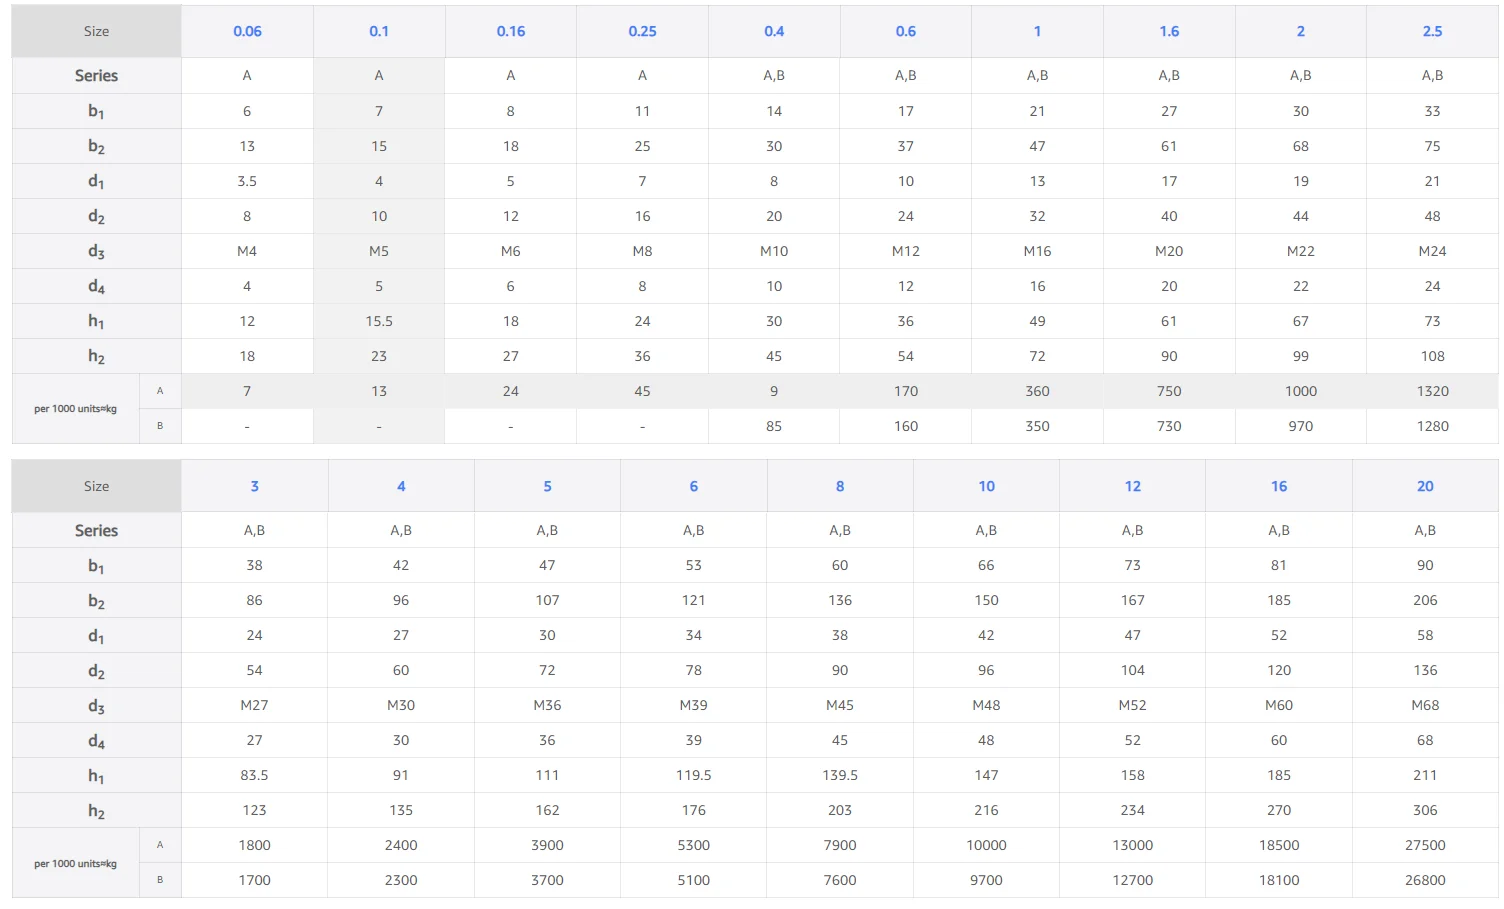Select the size 12 link
The image size is (1504, 909).
(x=1132, y=486)
